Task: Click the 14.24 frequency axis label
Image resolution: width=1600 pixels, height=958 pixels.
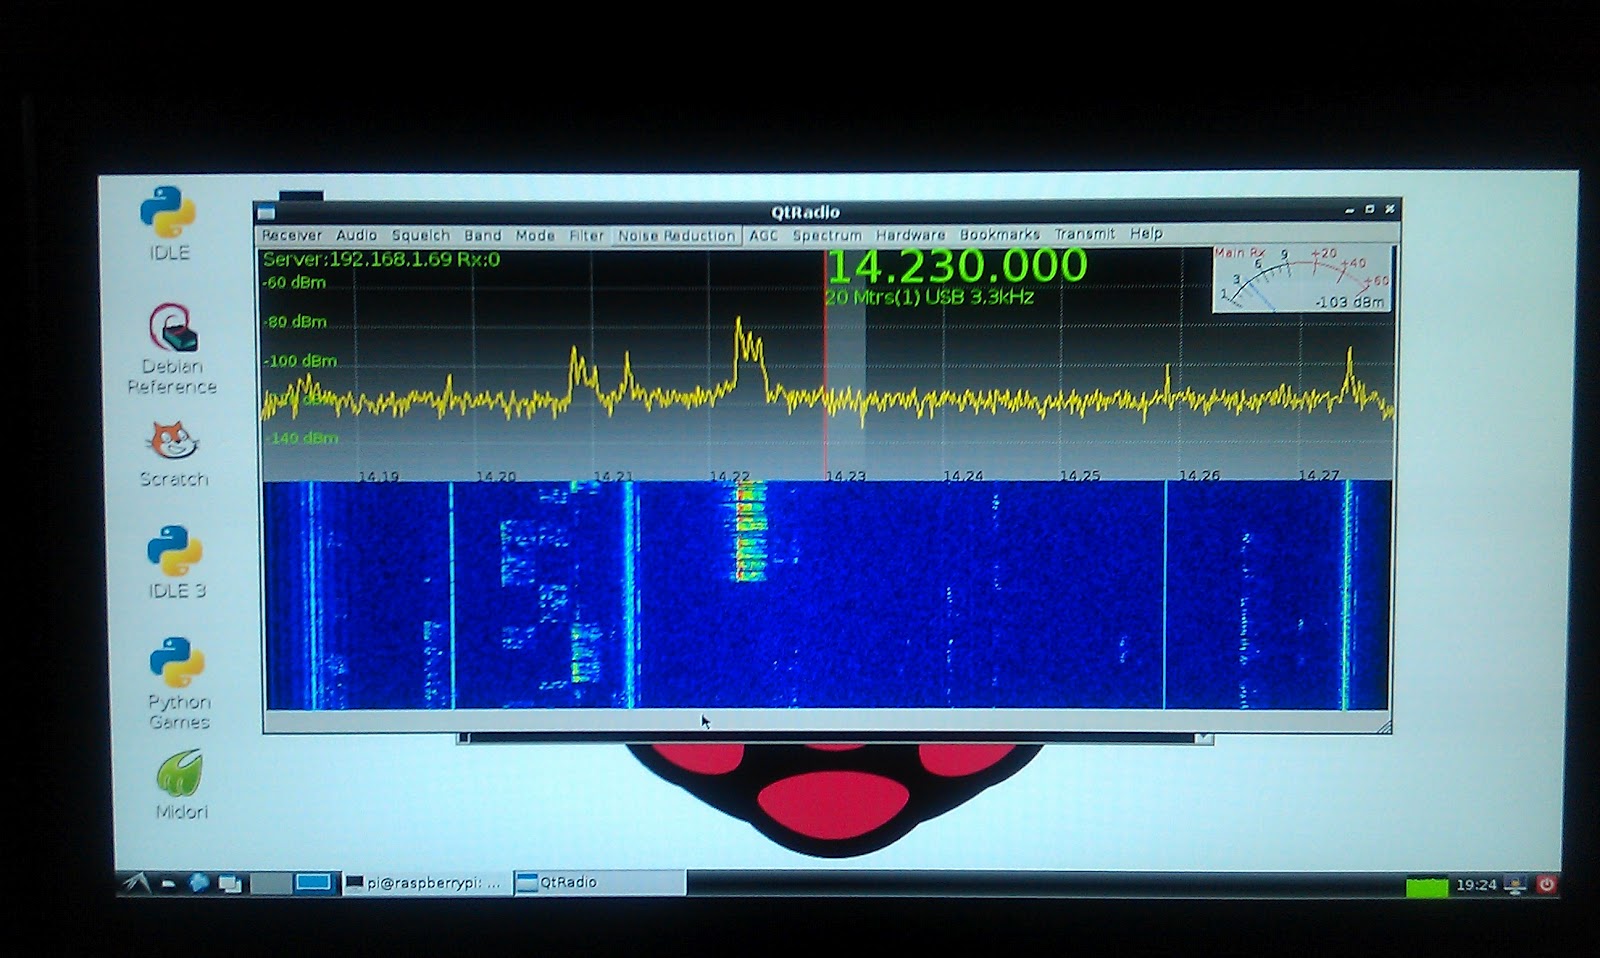Action: click(x=963, y=476)
